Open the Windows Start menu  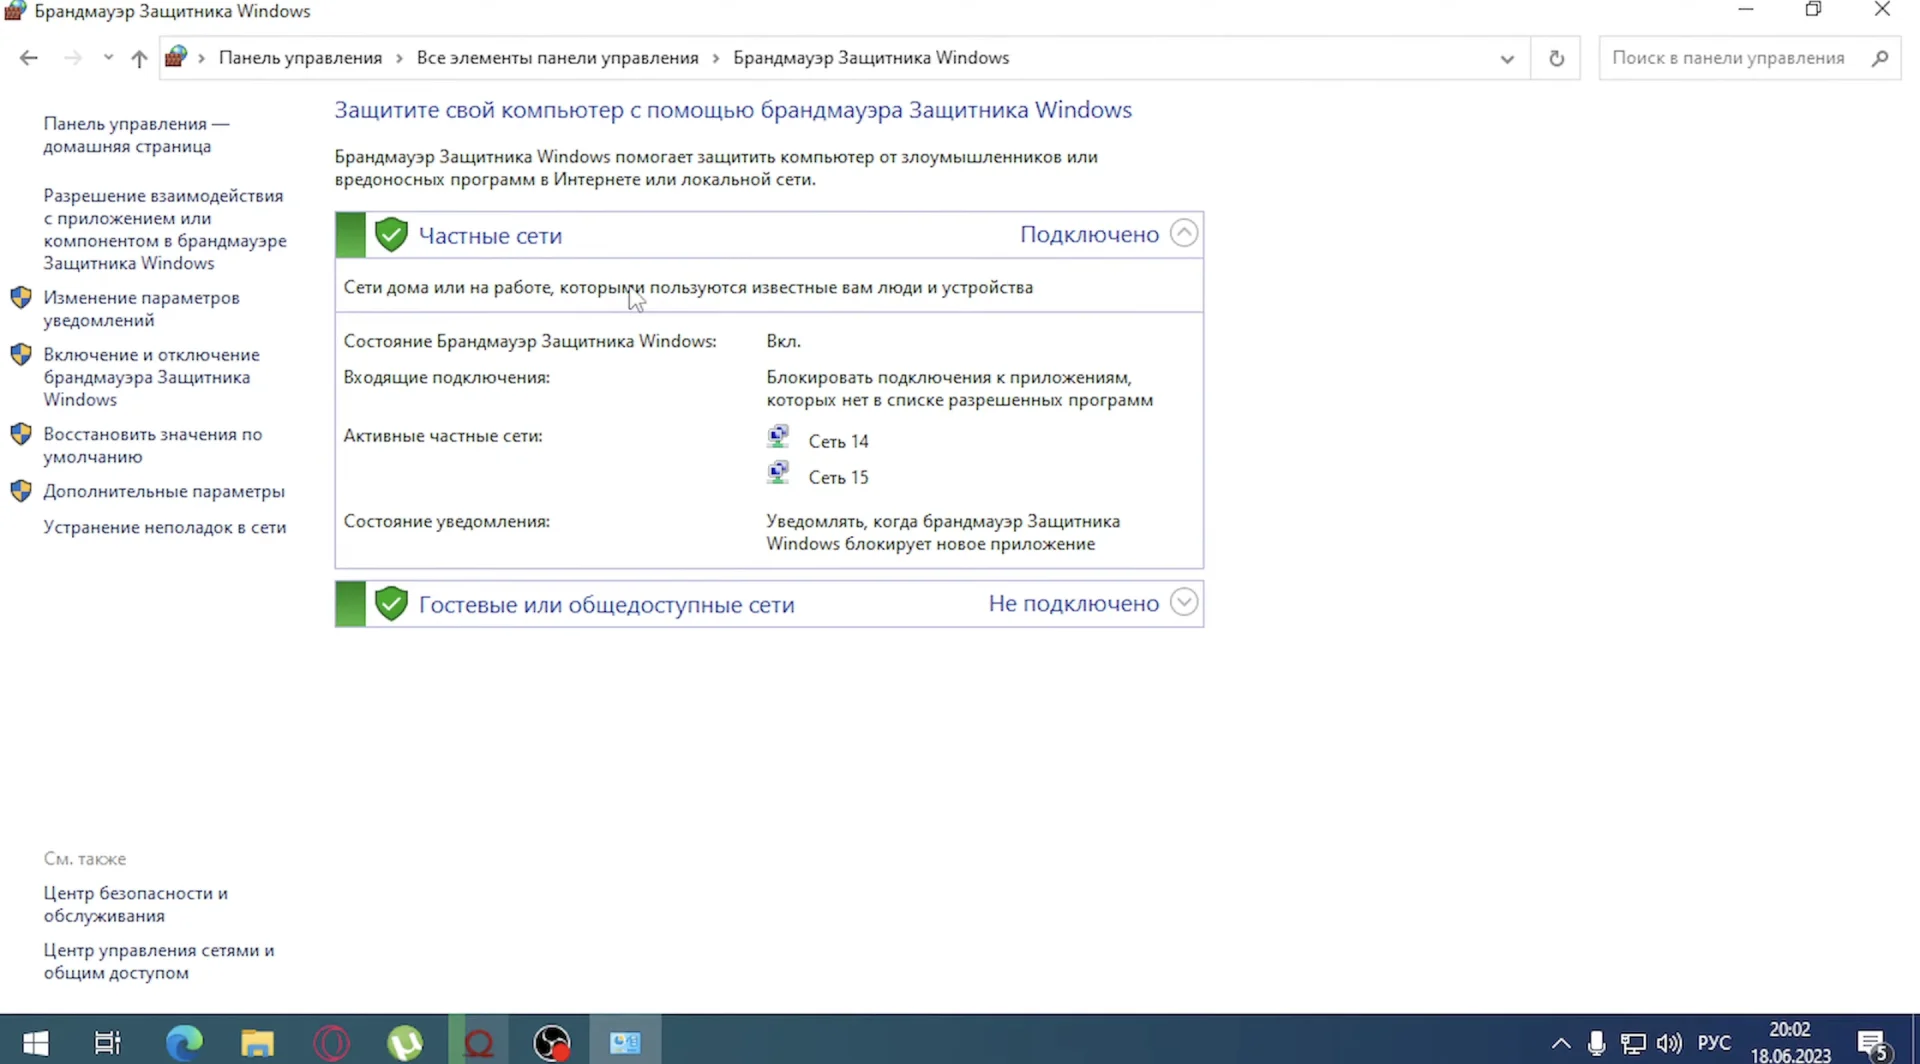coord(35,1043)
